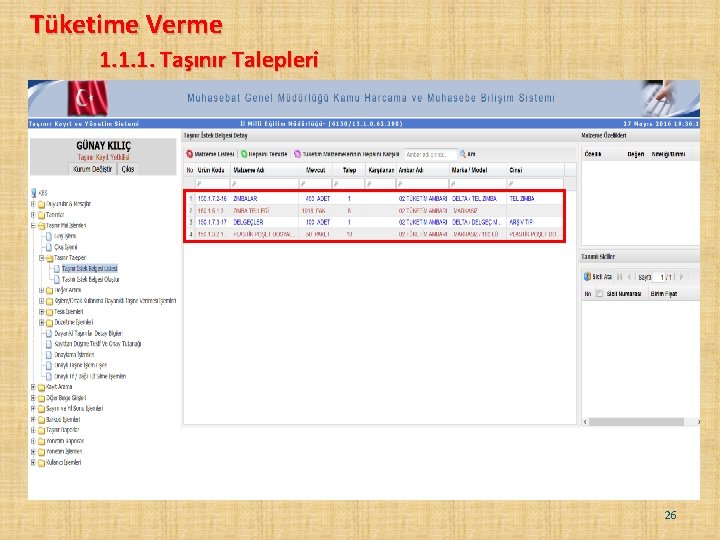Go to previous page in Tanımlı Siciller

click(630, 276)
